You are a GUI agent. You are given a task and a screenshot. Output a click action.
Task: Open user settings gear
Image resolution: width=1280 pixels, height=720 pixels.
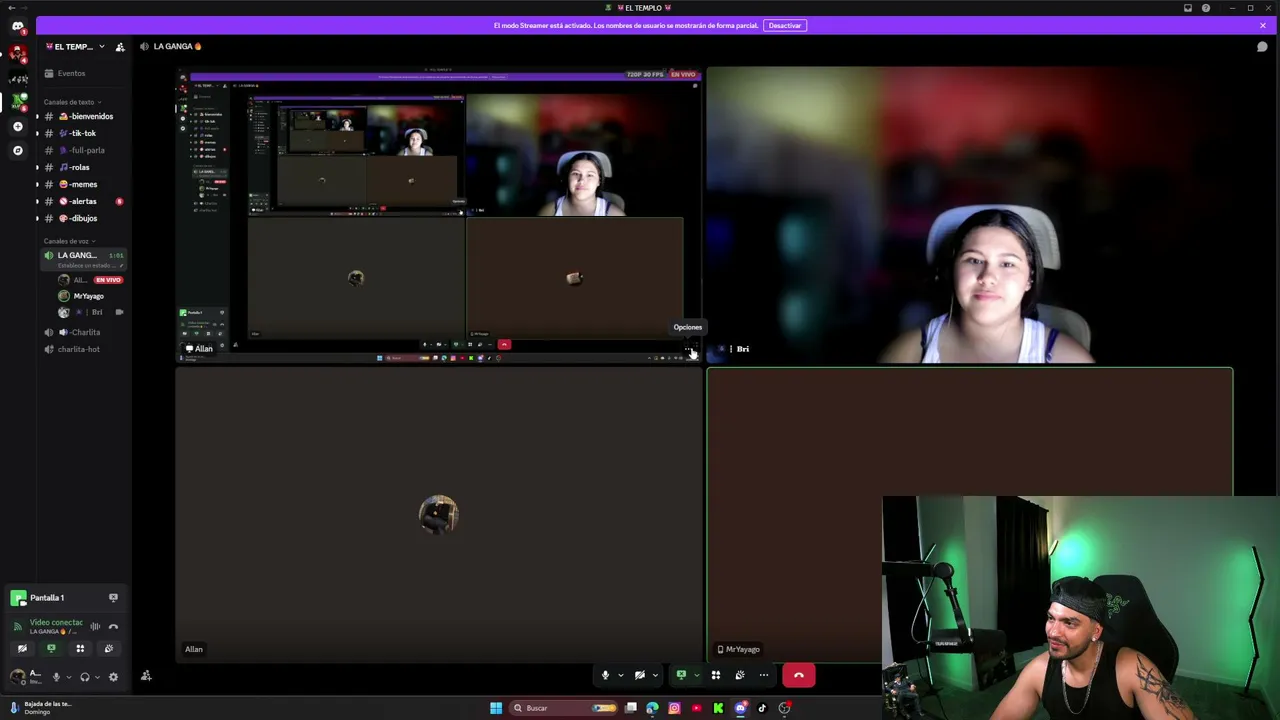click(x=113, y=677)
